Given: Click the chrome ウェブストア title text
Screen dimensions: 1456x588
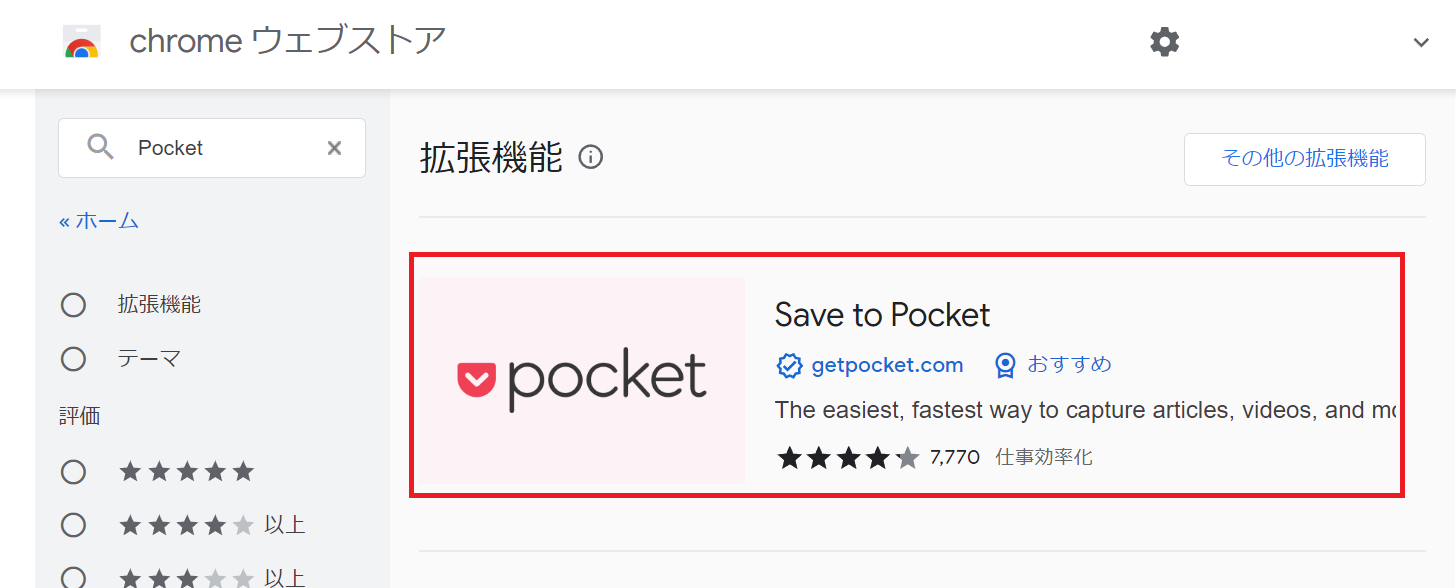Looking at the screenshot, I should pos(288,42).
